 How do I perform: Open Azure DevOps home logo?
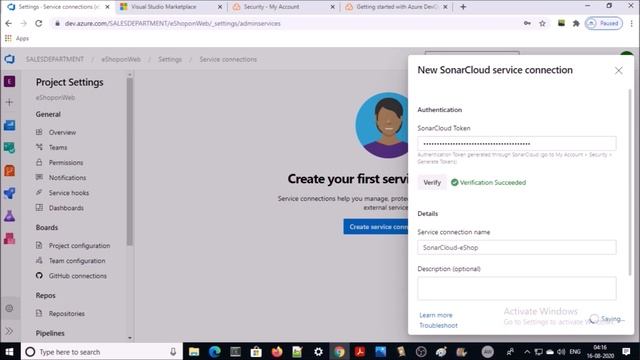10,59
